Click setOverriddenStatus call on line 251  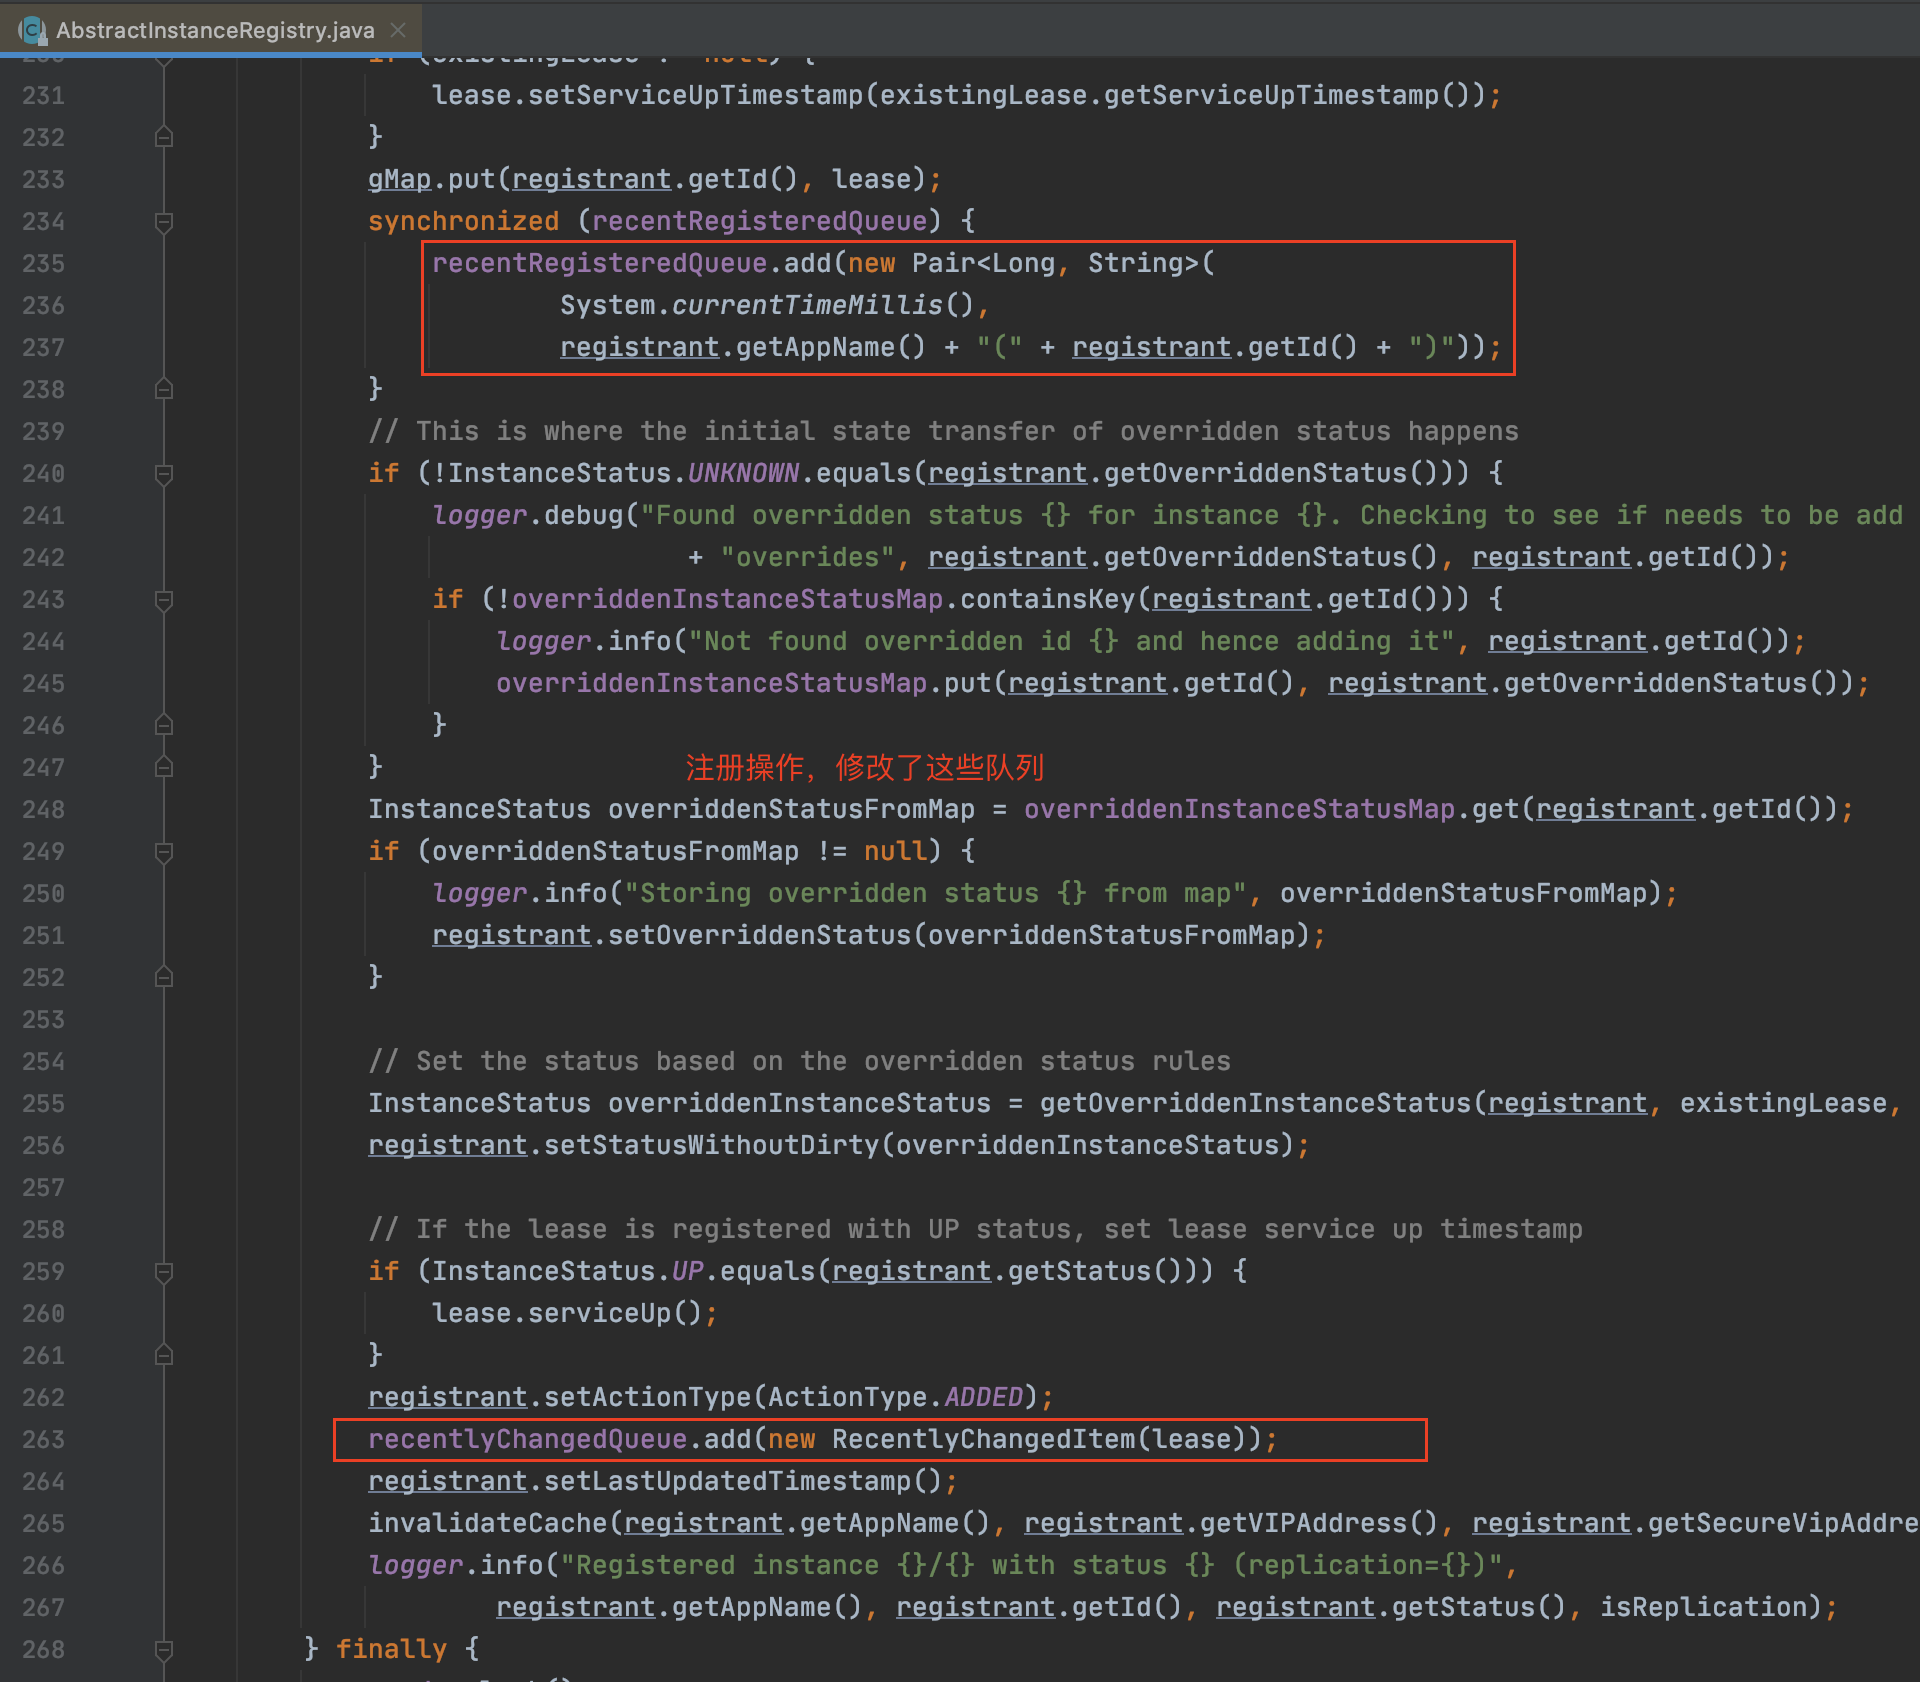759,935
